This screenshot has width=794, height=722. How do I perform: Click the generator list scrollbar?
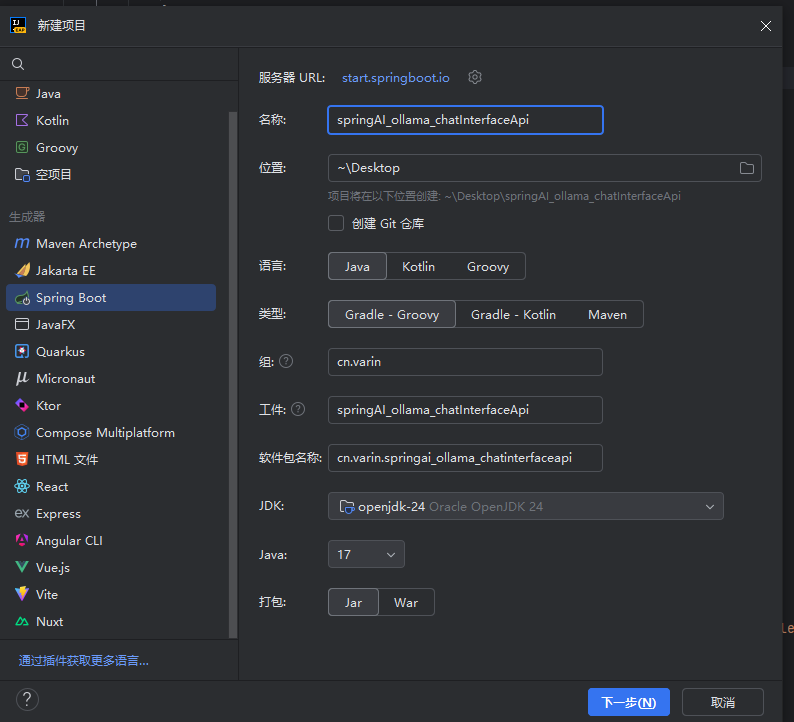pyautogui.click(x=233, y=375)
